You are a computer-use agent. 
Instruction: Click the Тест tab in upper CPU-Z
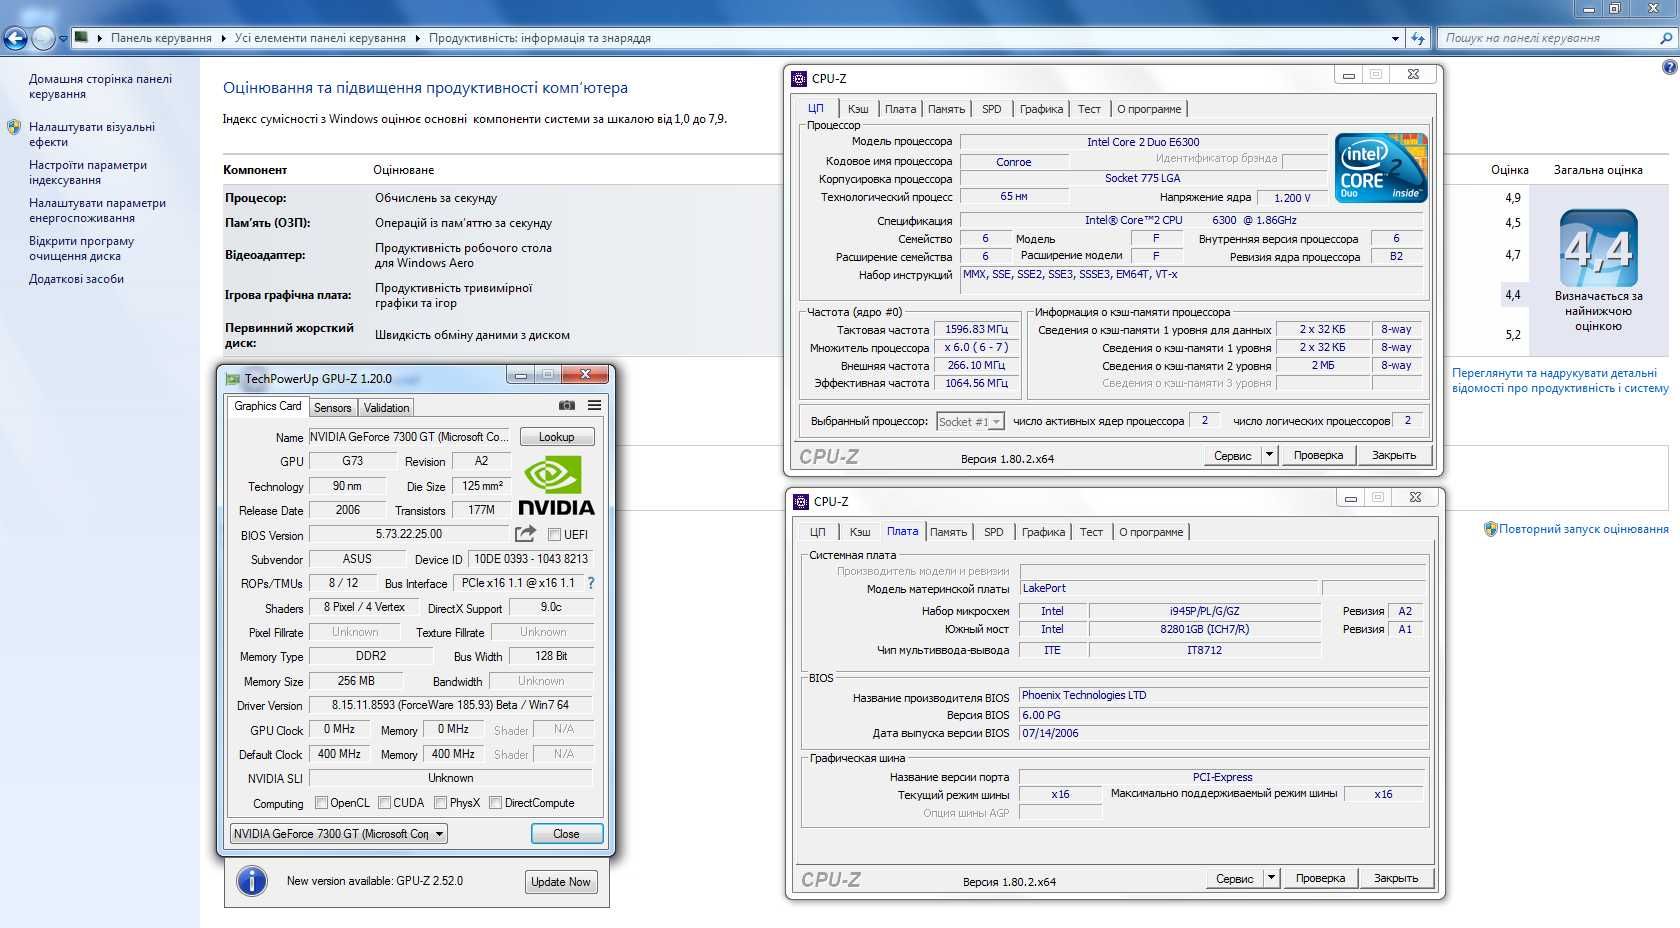pyautogui.click(x=1089, y=109)
